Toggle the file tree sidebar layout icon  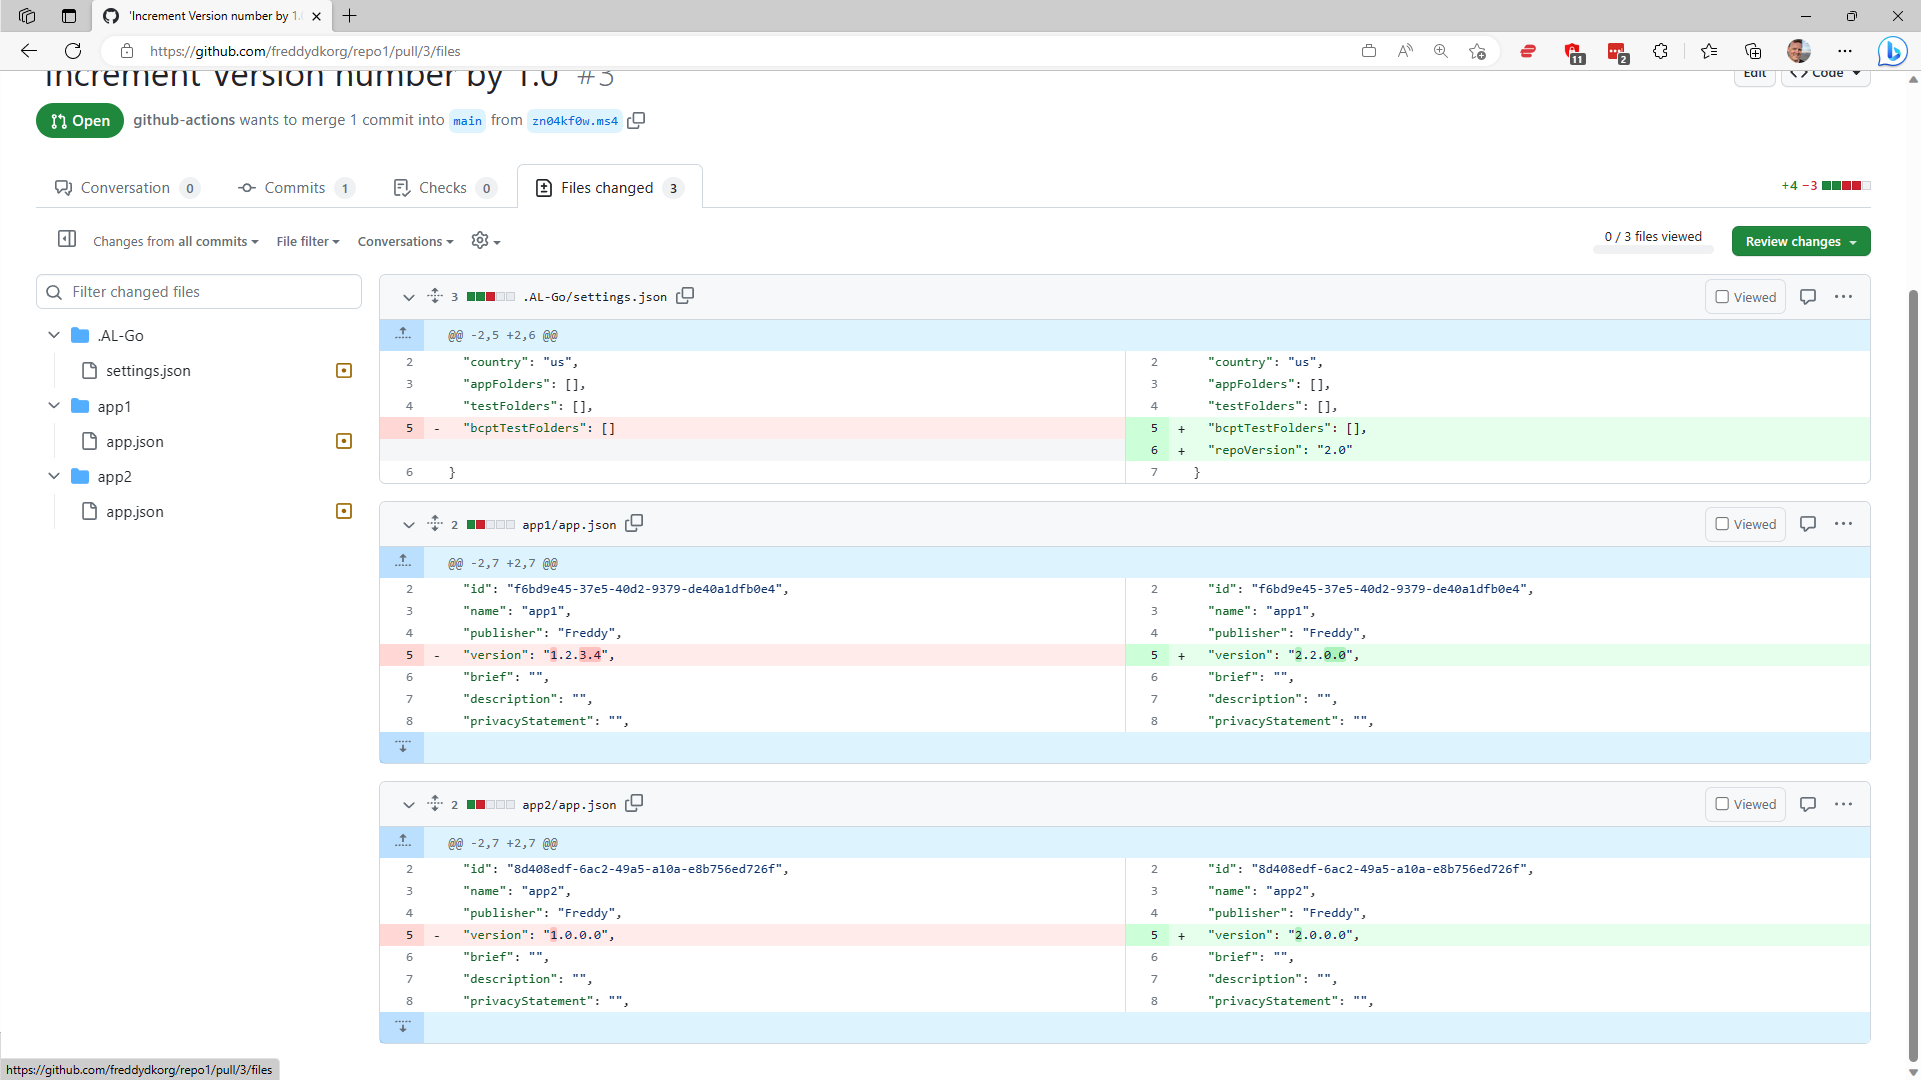pos(67,239)
